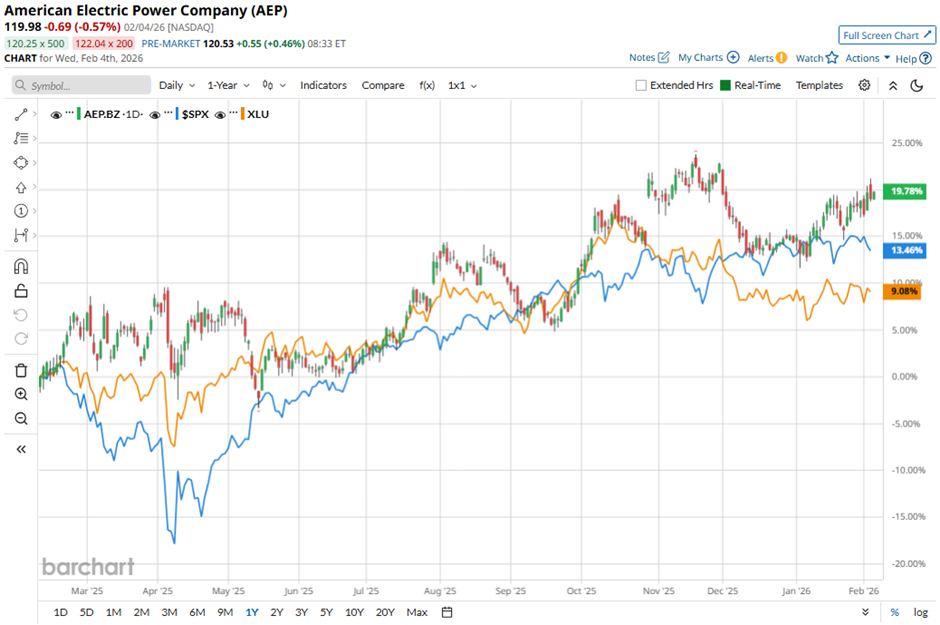The width and height of the screenshot is (940, 625).
Task: Expand the 1-Year period dropdown
Action: point(229,86)
